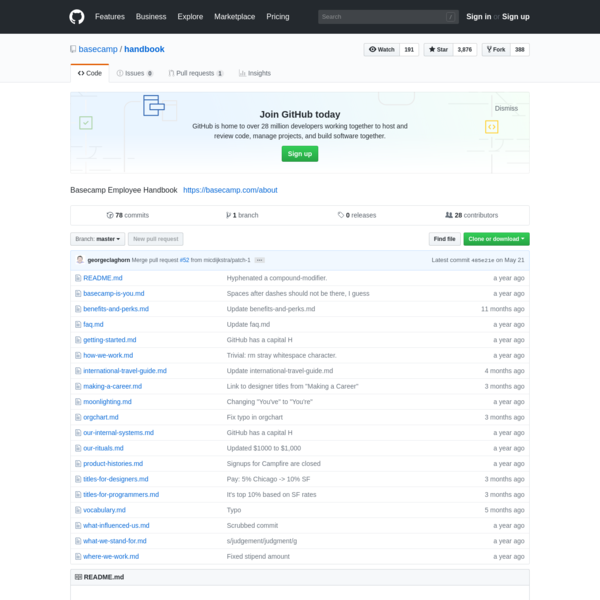
Task: Open international-travel-guide.md file
Action: (125, 371)
